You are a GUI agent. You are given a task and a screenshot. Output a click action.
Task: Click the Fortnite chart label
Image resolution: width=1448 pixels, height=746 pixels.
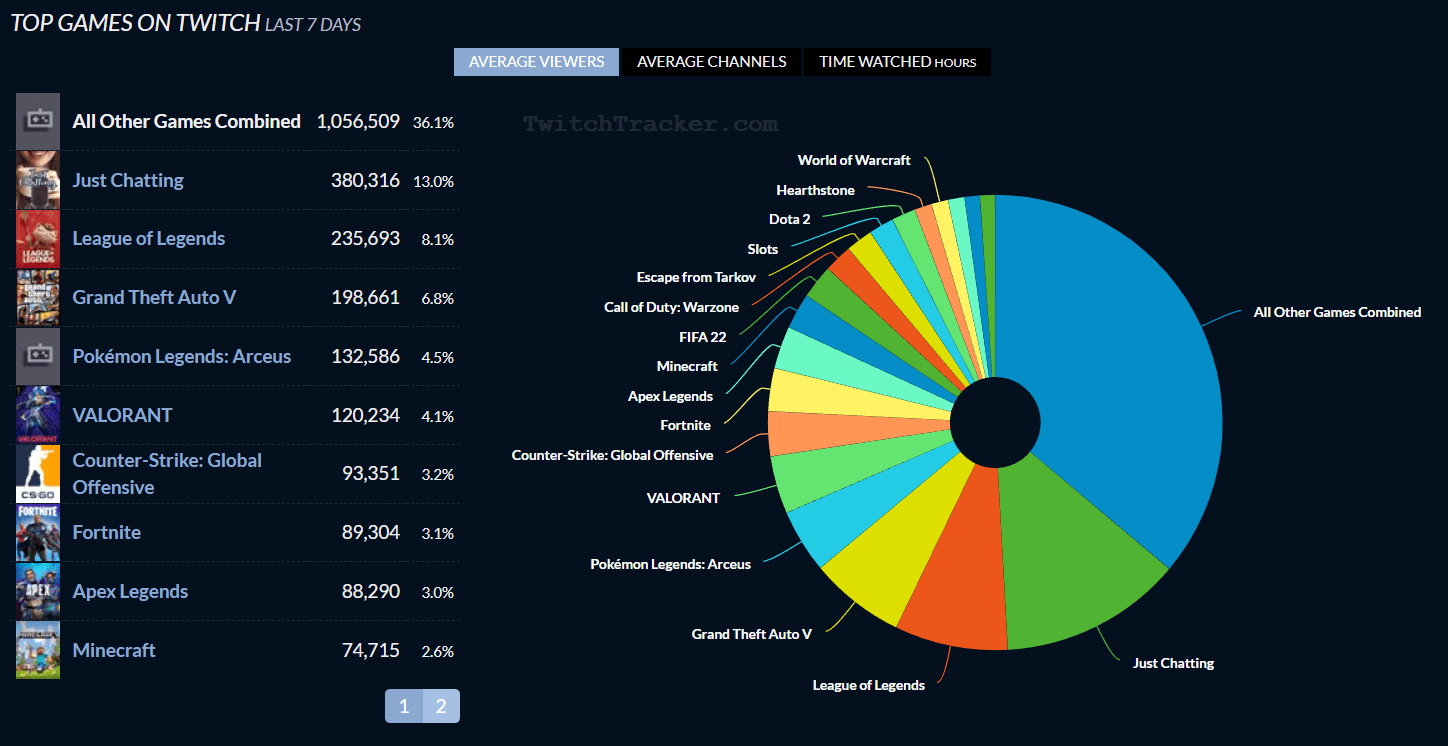tap(685, 425)
